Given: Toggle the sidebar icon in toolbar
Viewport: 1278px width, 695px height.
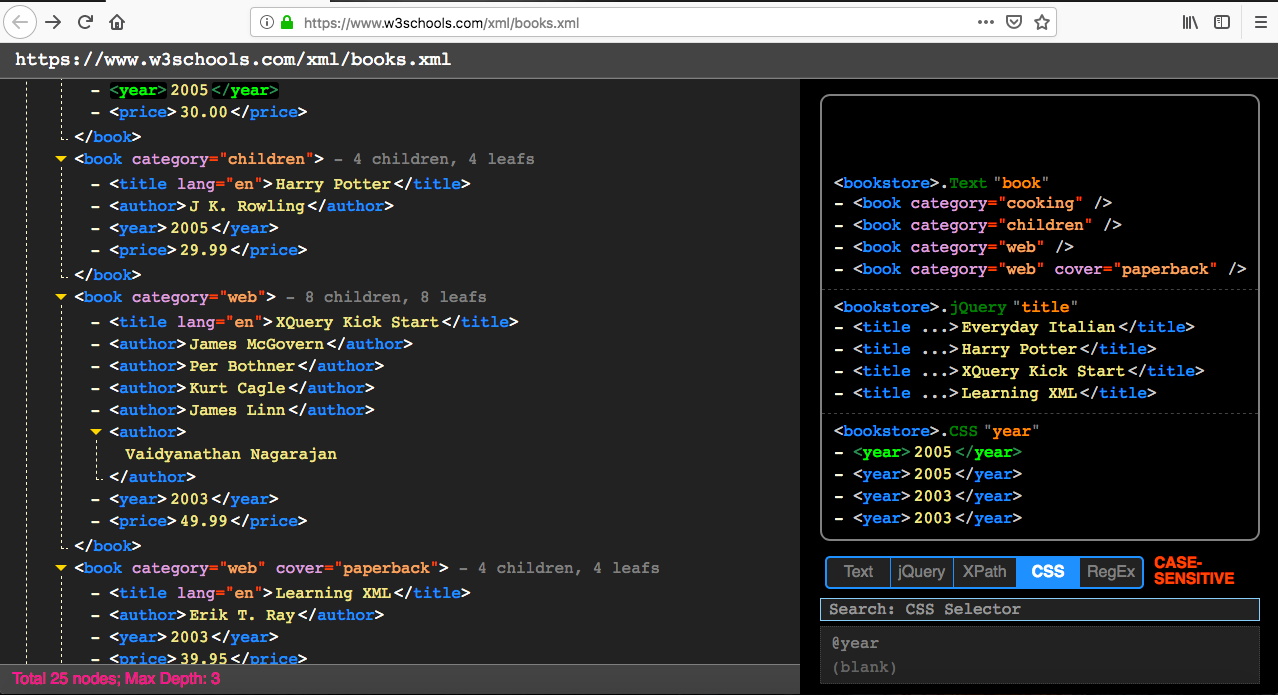Looking at the screenshot, I should coord(1222,22).
